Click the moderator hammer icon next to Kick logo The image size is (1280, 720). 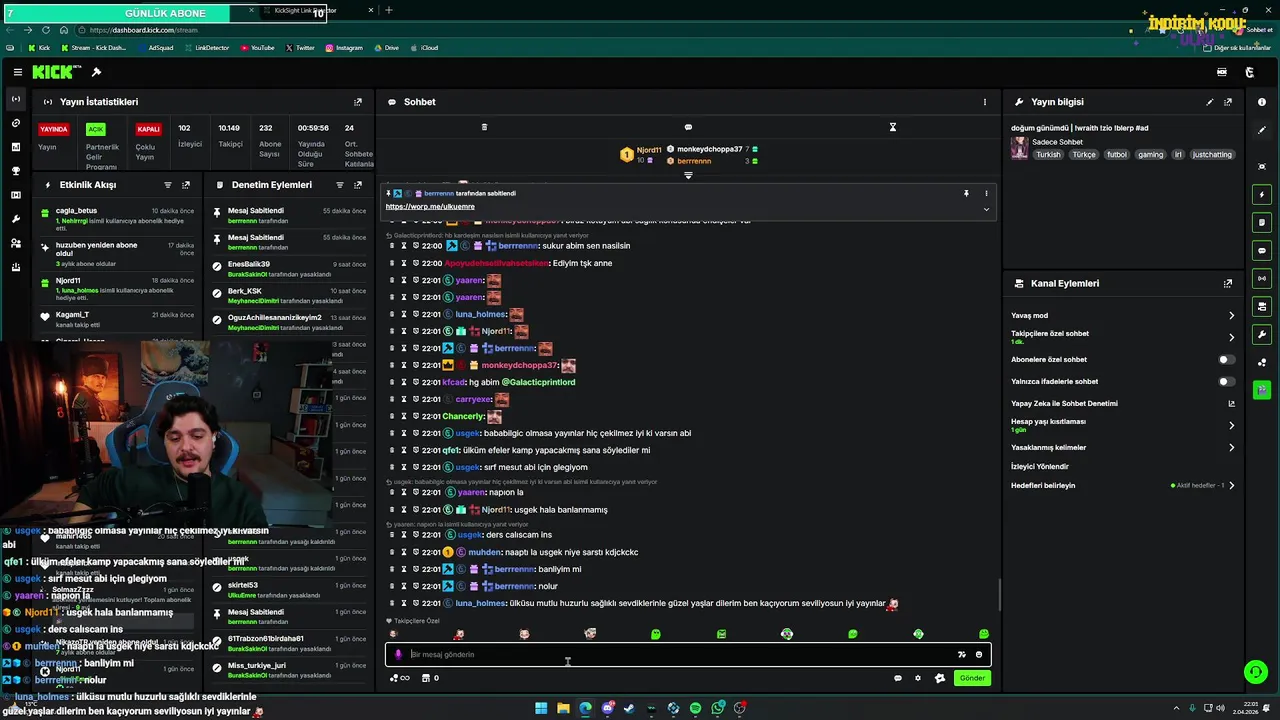point(96,72)
